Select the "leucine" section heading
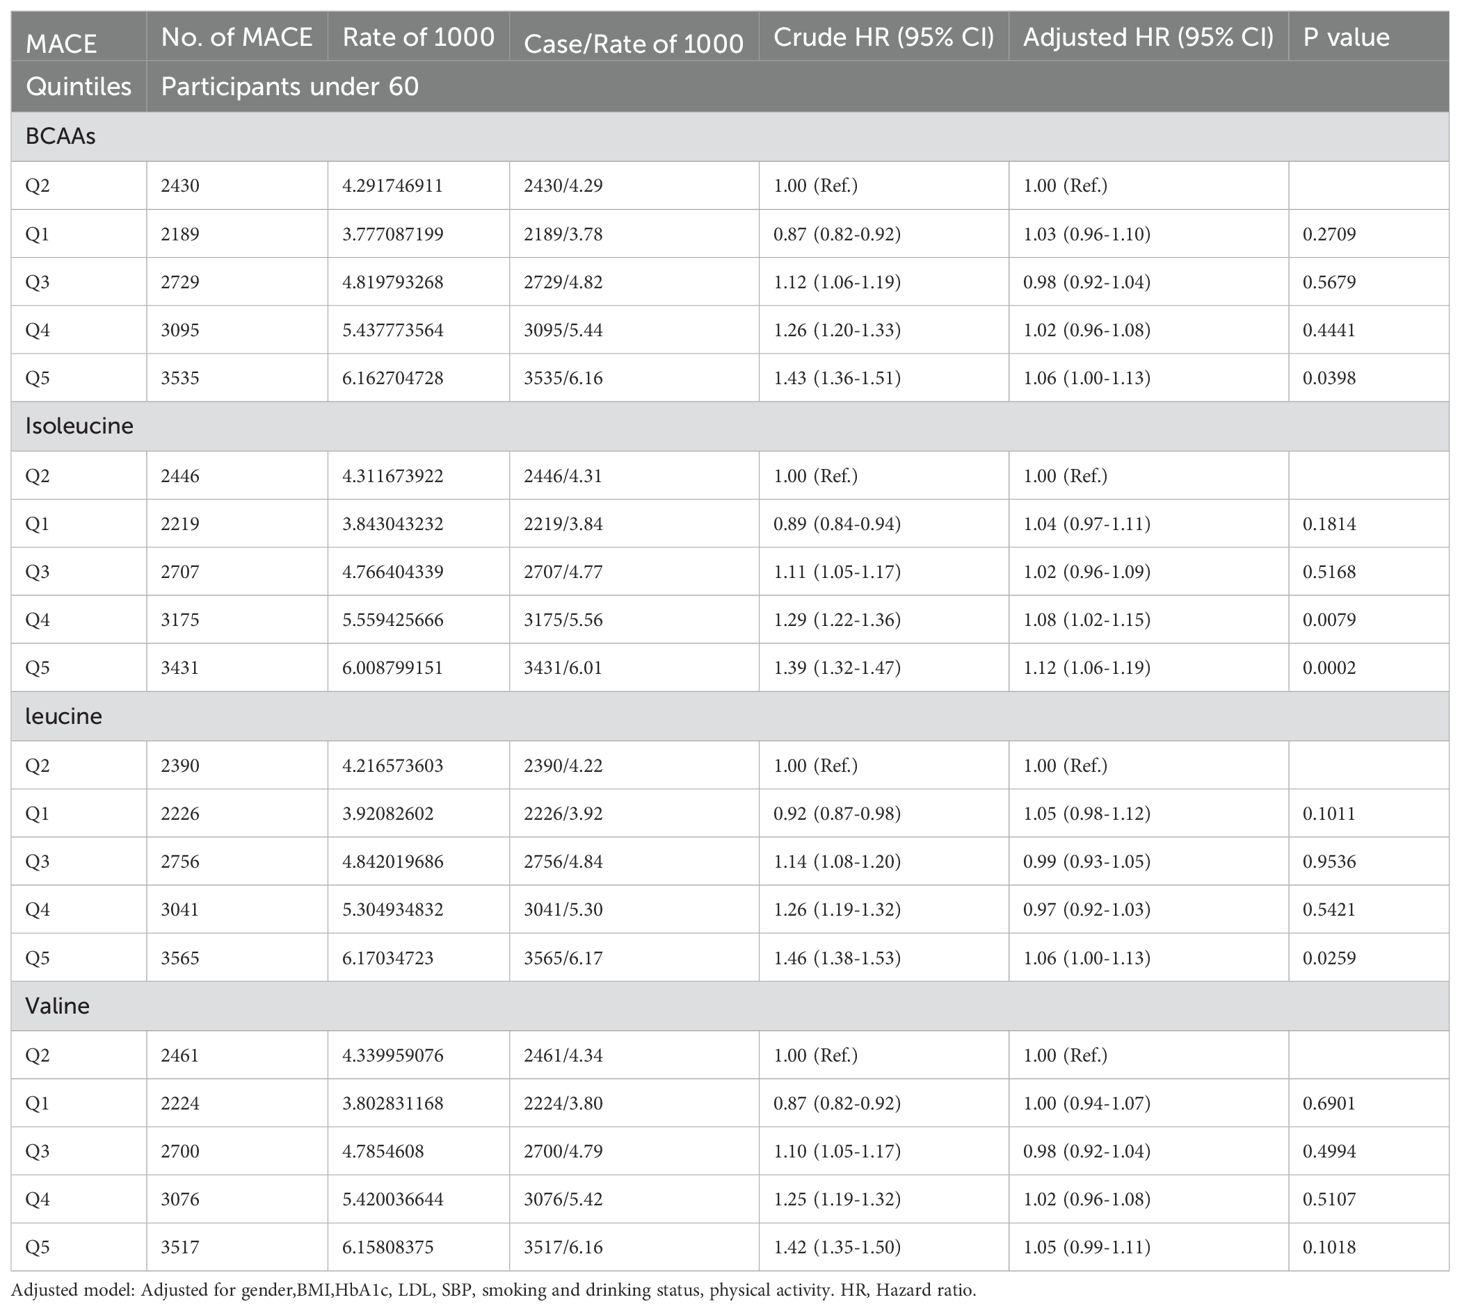 (x=63, y=716)
